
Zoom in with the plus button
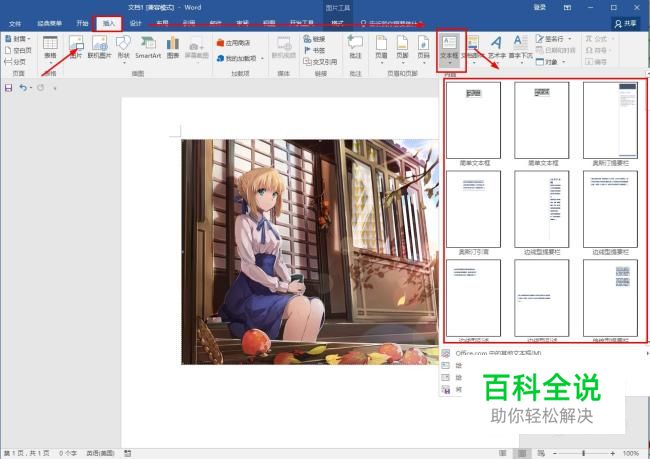612,453
